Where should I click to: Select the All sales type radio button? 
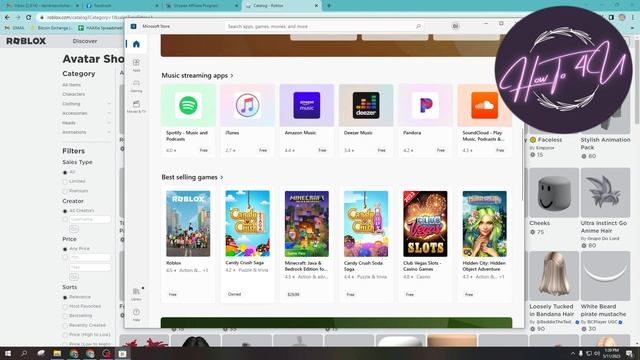click(x=65, y=172)
